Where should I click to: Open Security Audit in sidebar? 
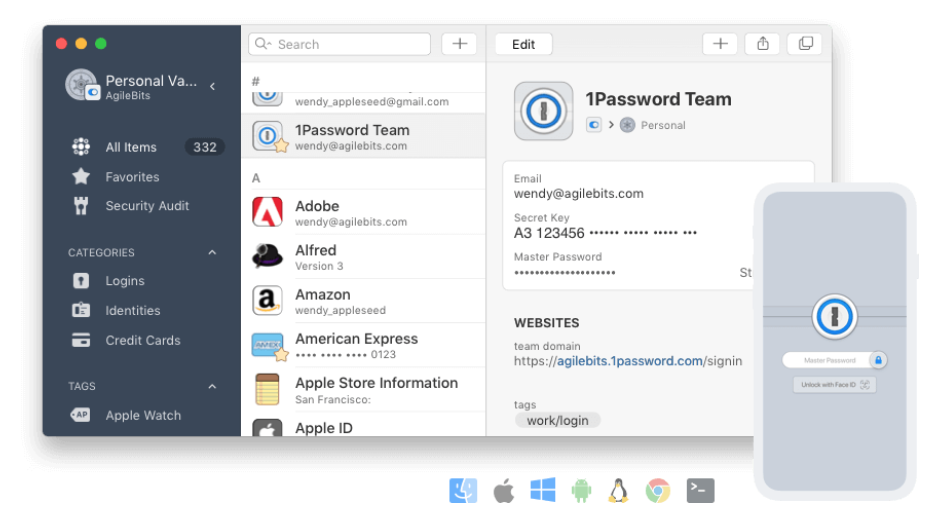pyautogui.click(x=145, y=206)
